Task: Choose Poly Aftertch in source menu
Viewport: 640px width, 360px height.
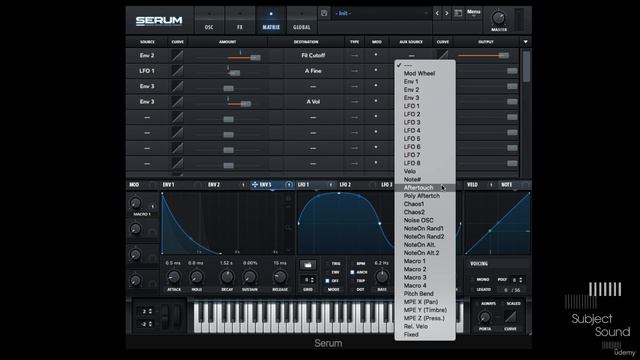Action: 425,196
